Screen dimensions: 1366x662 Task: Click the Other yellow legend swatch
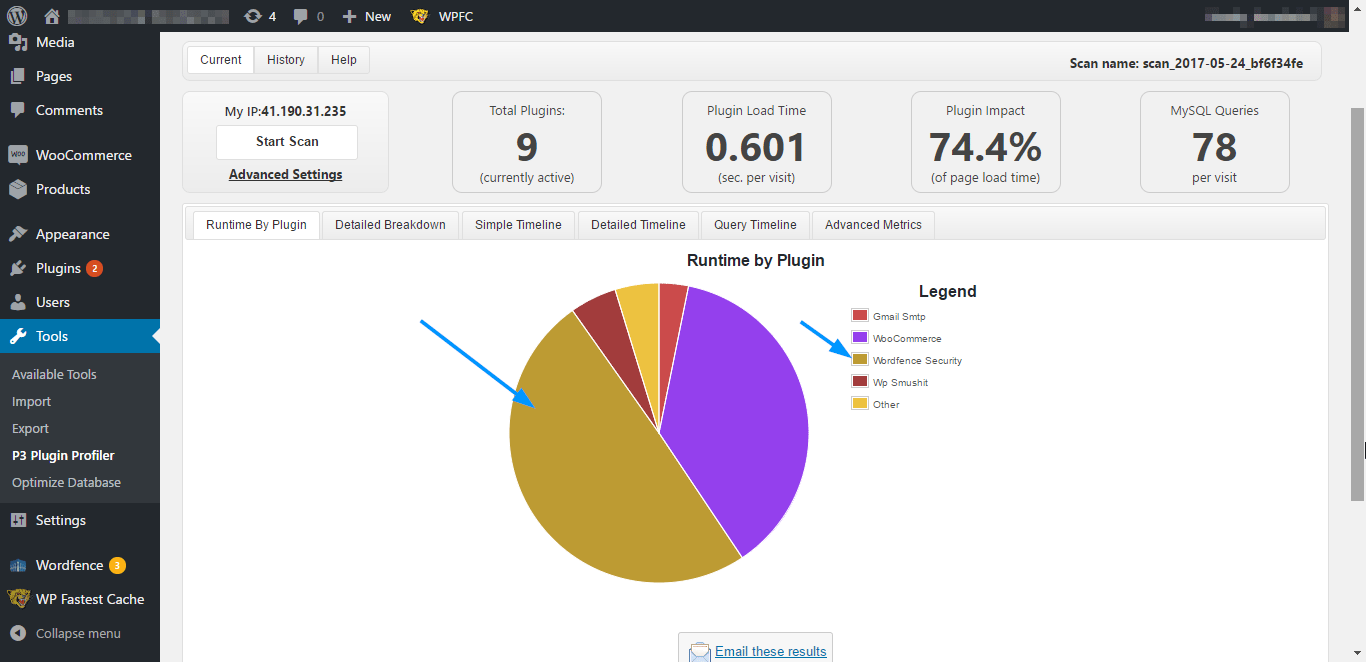[859, 404]
